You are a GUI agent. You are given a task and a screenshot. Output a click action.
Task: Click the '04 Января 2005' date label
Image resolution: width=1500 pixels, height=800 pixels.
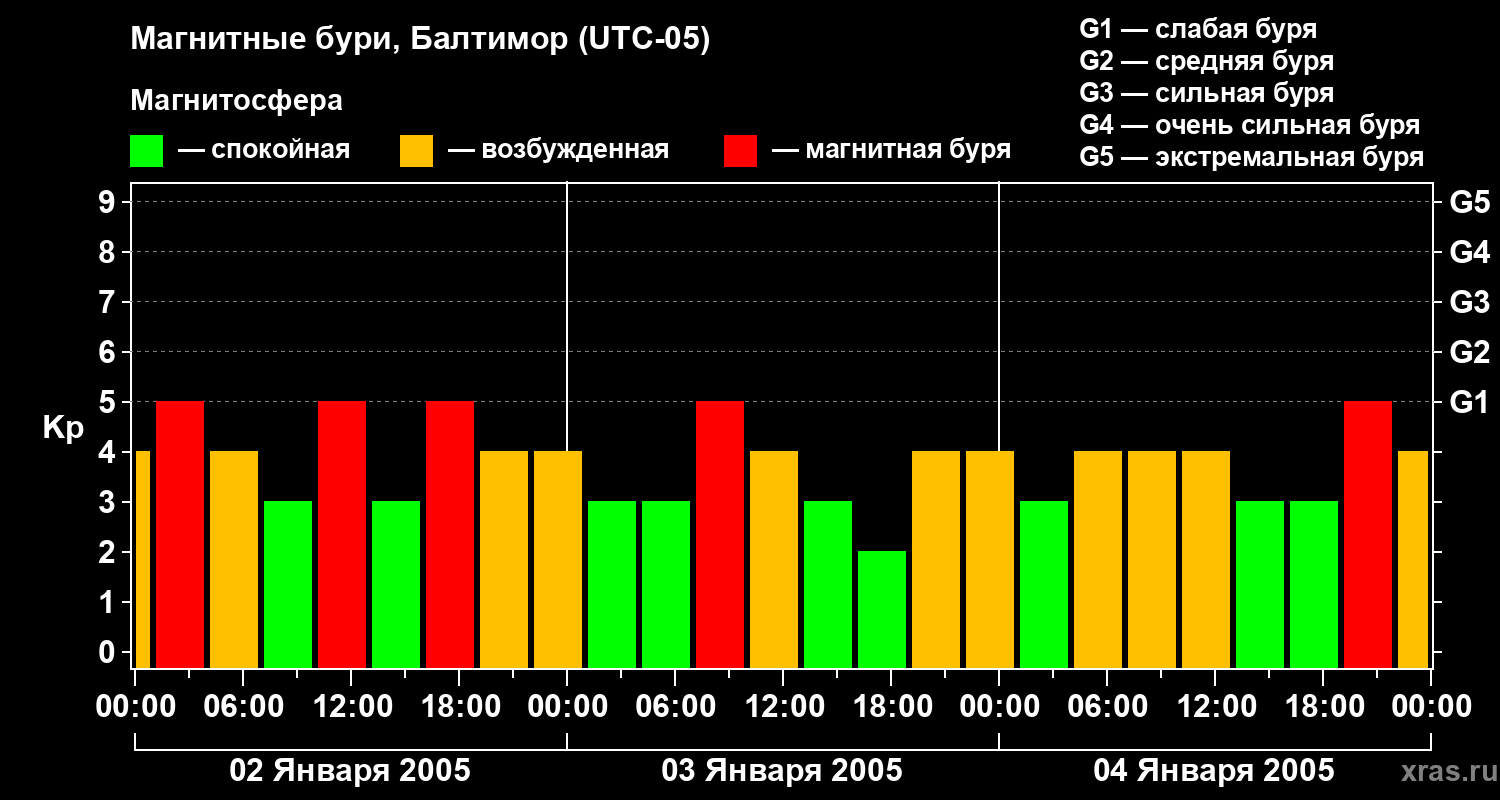(x=1214, y=771)
